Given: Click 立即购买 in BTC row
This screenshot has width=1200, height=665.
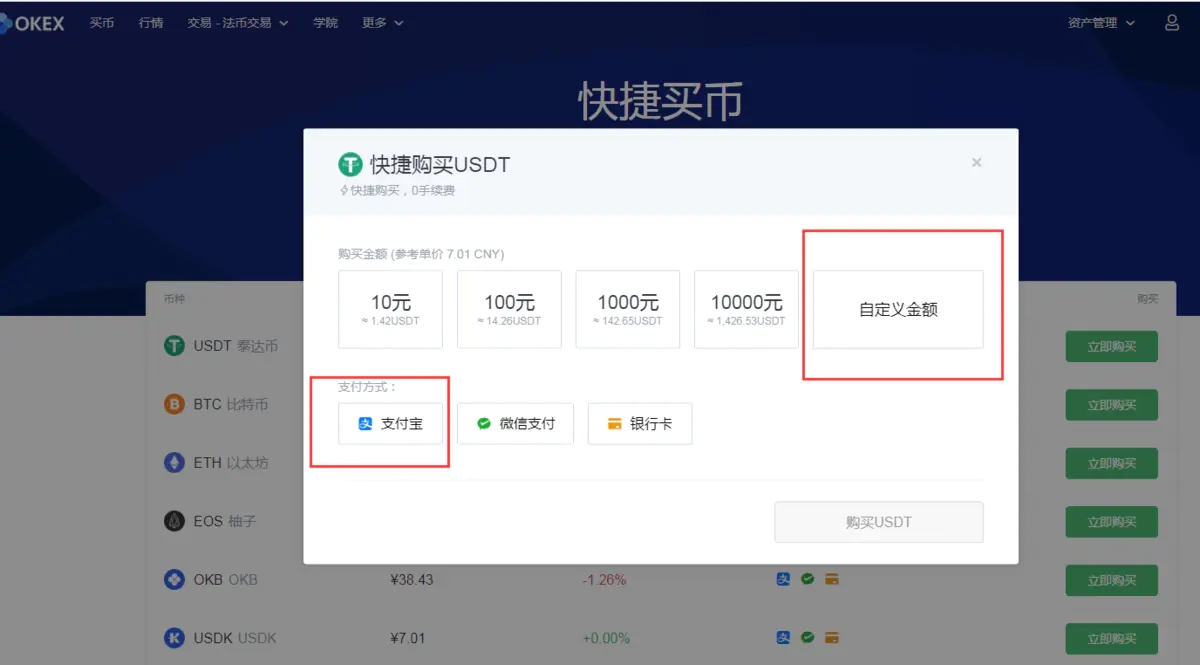Looking at the screenshot, I should tap(1112, 405).
